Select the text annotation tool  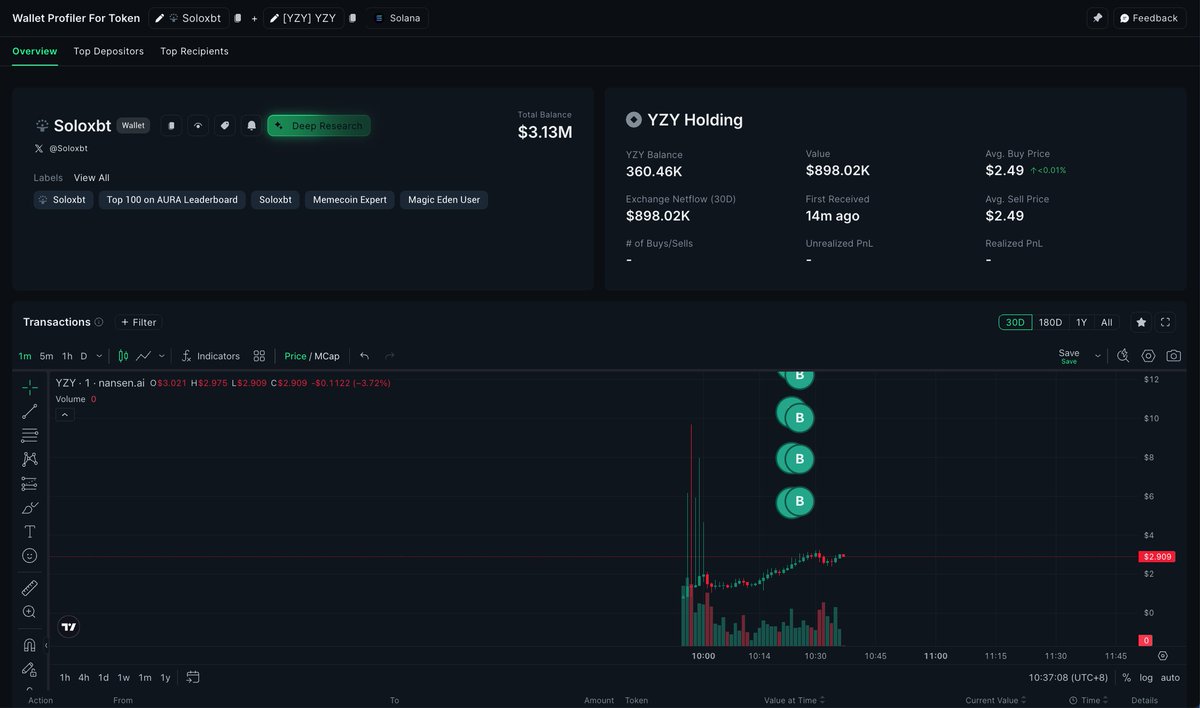tap(30, 532)
